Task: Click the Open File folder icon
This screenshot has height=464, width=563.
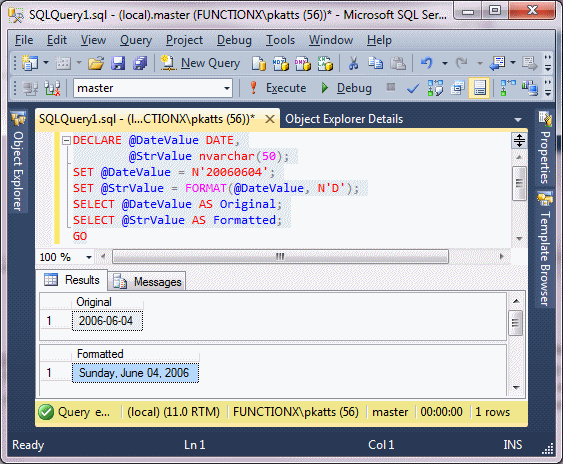Action: 96,64
